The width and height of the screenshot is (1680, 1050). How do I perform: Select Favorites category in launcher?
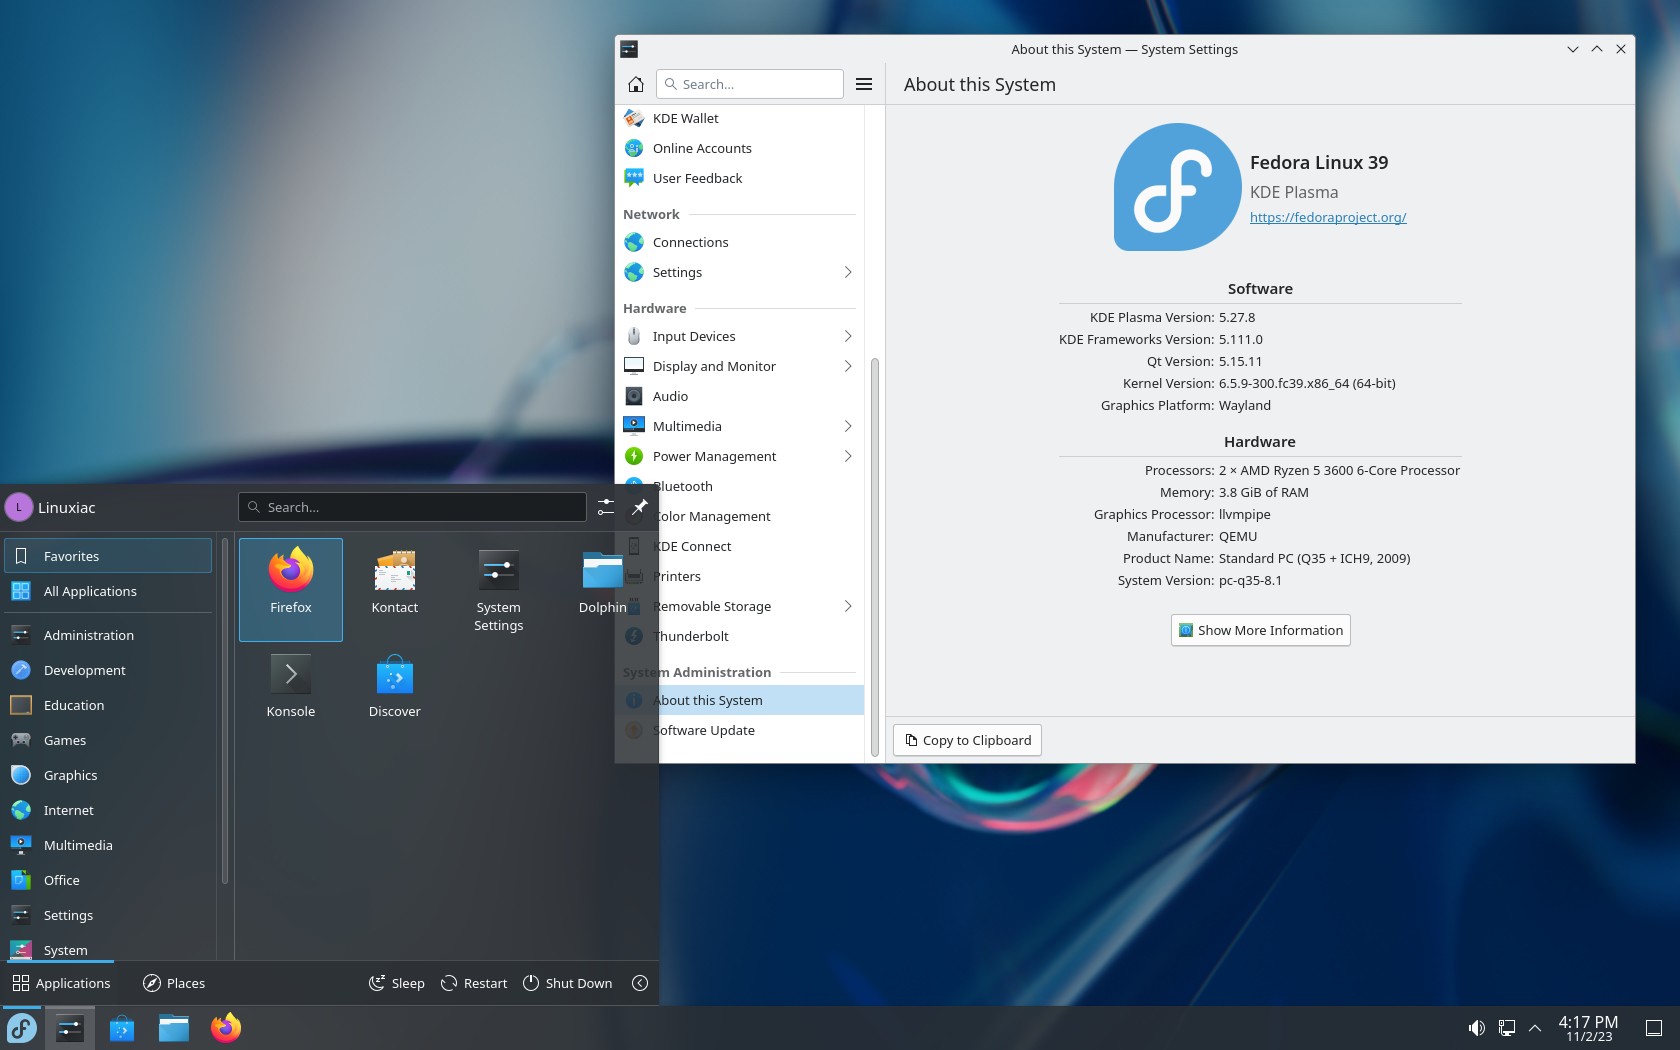coord(108,556)
